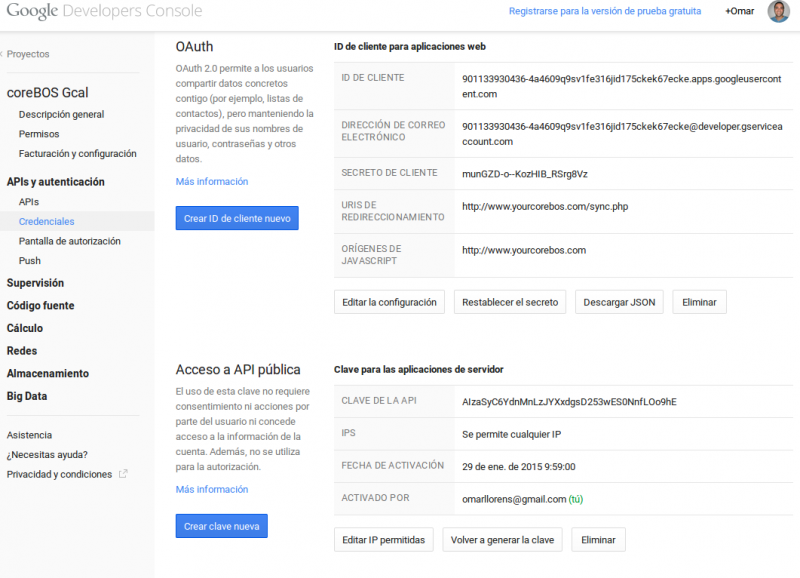
Task: Click Restablecer el secreto button
Action: pyautogui.click(x=510, y=302)
